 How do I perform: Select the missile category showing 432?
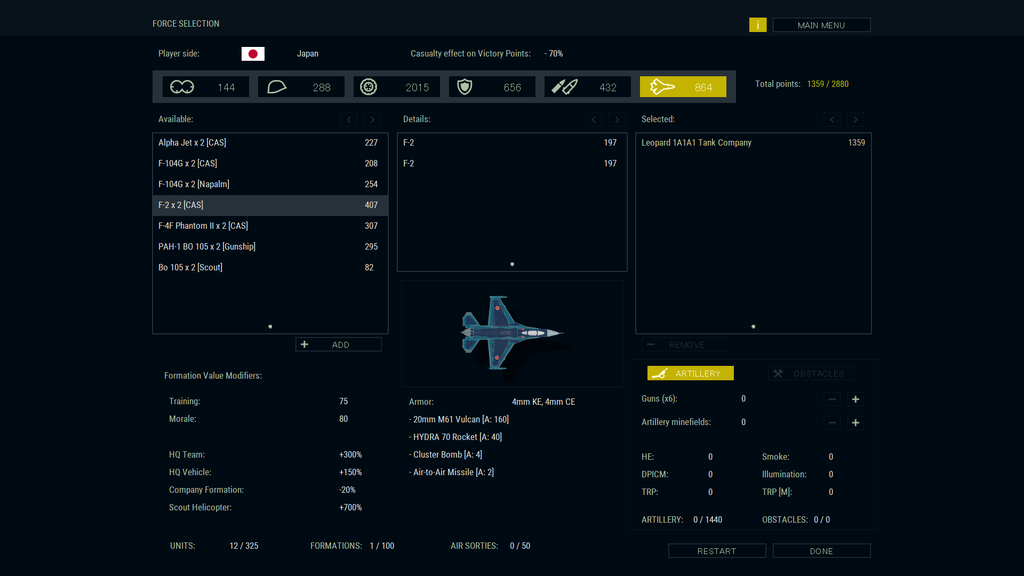pos(588,87)
